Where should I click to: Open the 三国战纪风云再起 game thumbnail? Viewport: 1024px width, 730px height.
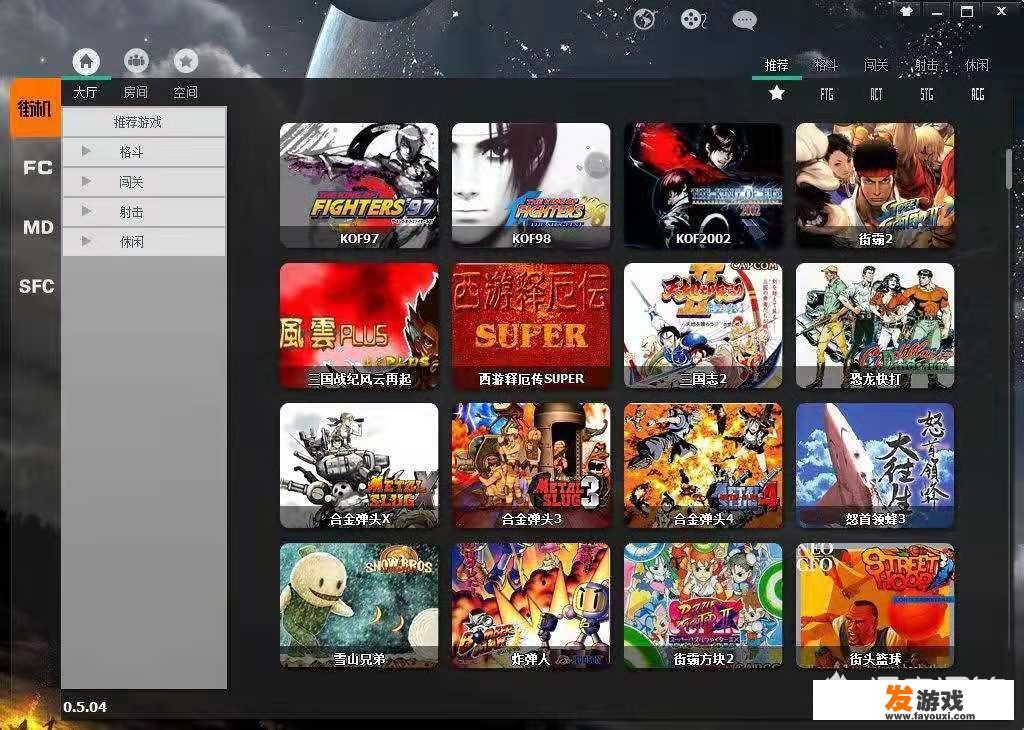pyautogui.click(x=359, y=326)
